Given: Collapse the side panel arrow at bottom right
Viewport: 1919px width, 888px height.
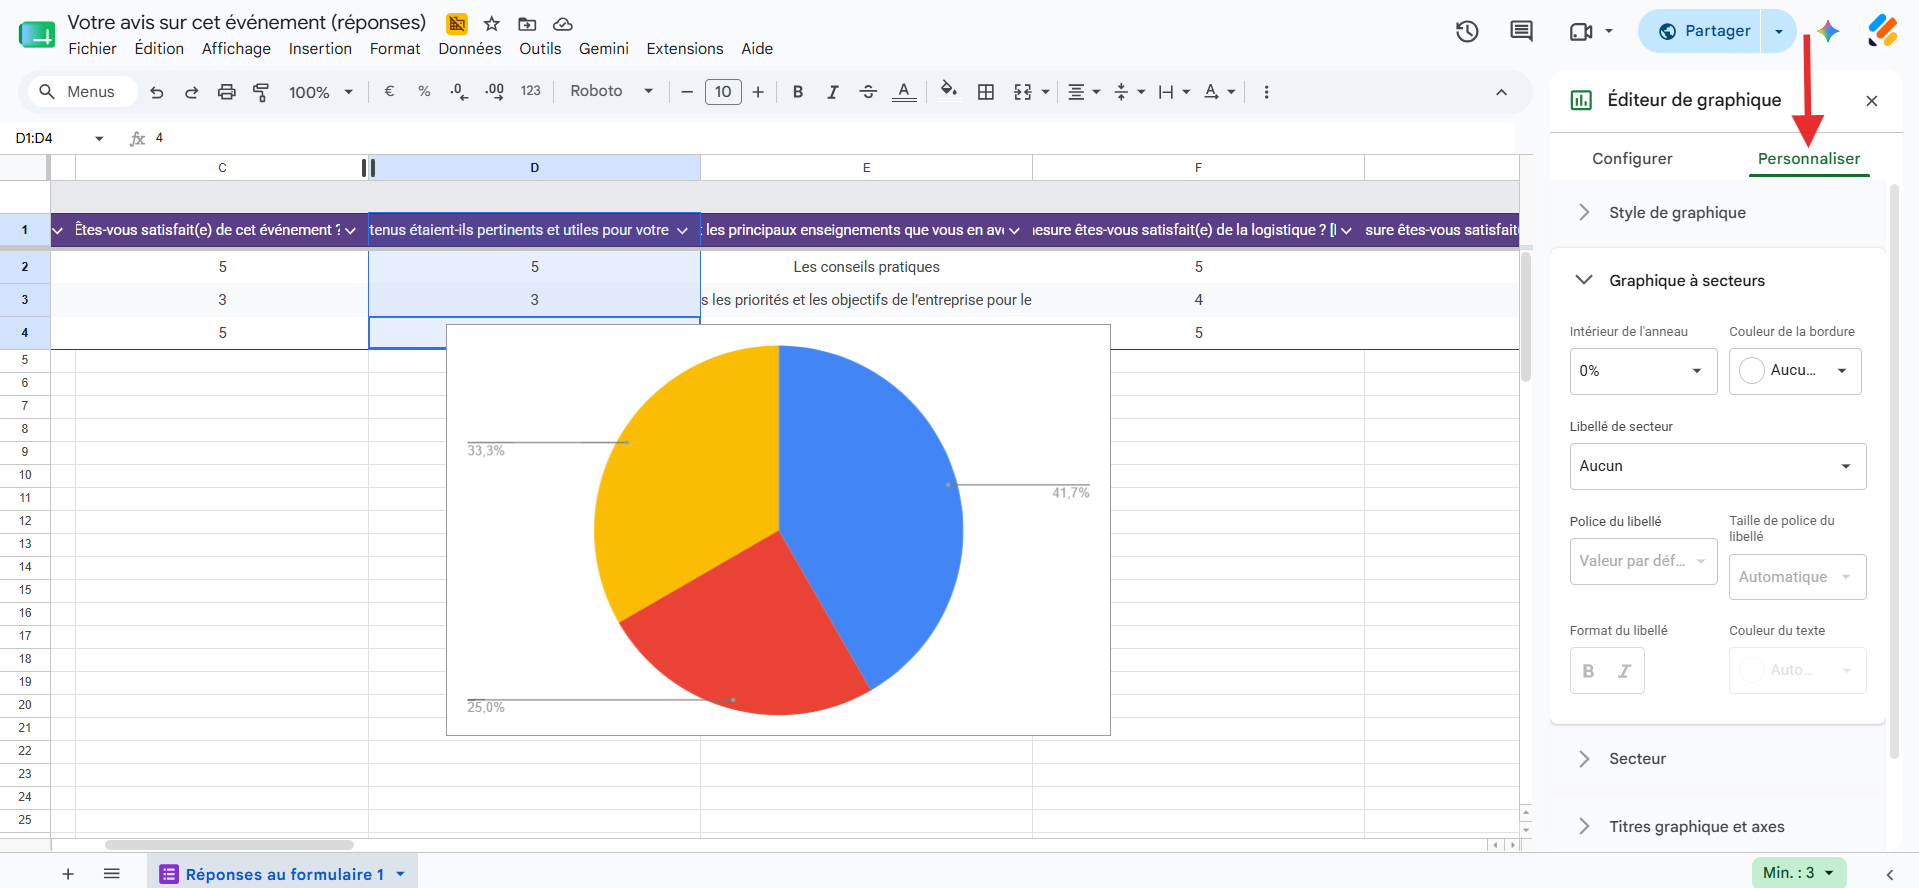Looking at the screenshot, I should click(1889, 874).
